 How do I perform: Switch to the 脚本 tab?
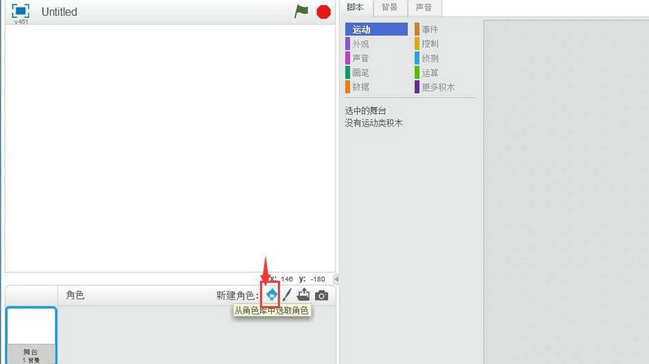(355, 7)
